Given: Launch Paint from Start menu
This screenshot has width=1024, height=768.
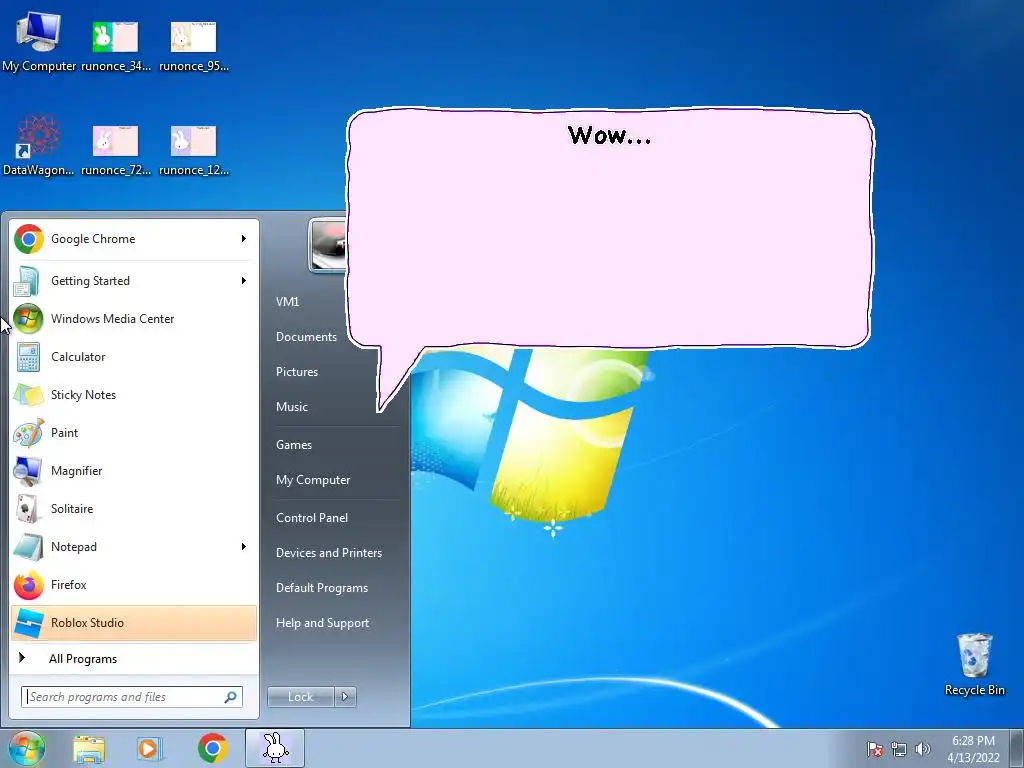Looking at the screenshot, I should pyautogui.click(x=134, y=432).
